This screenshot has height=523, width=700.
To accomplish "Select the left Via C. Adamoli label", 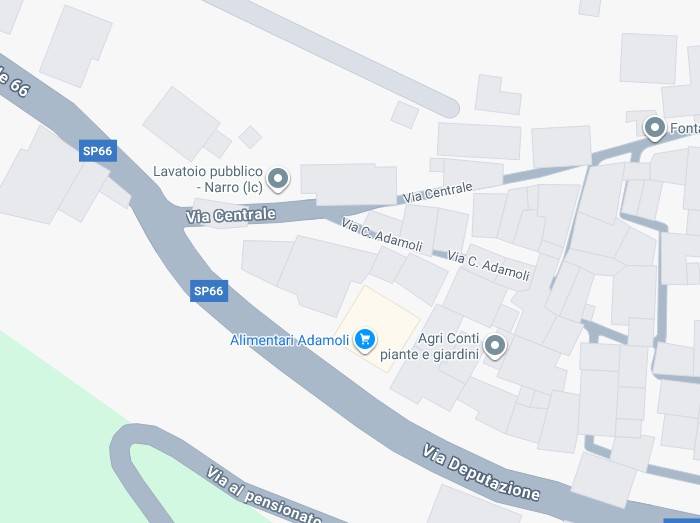I will point(382,235).
